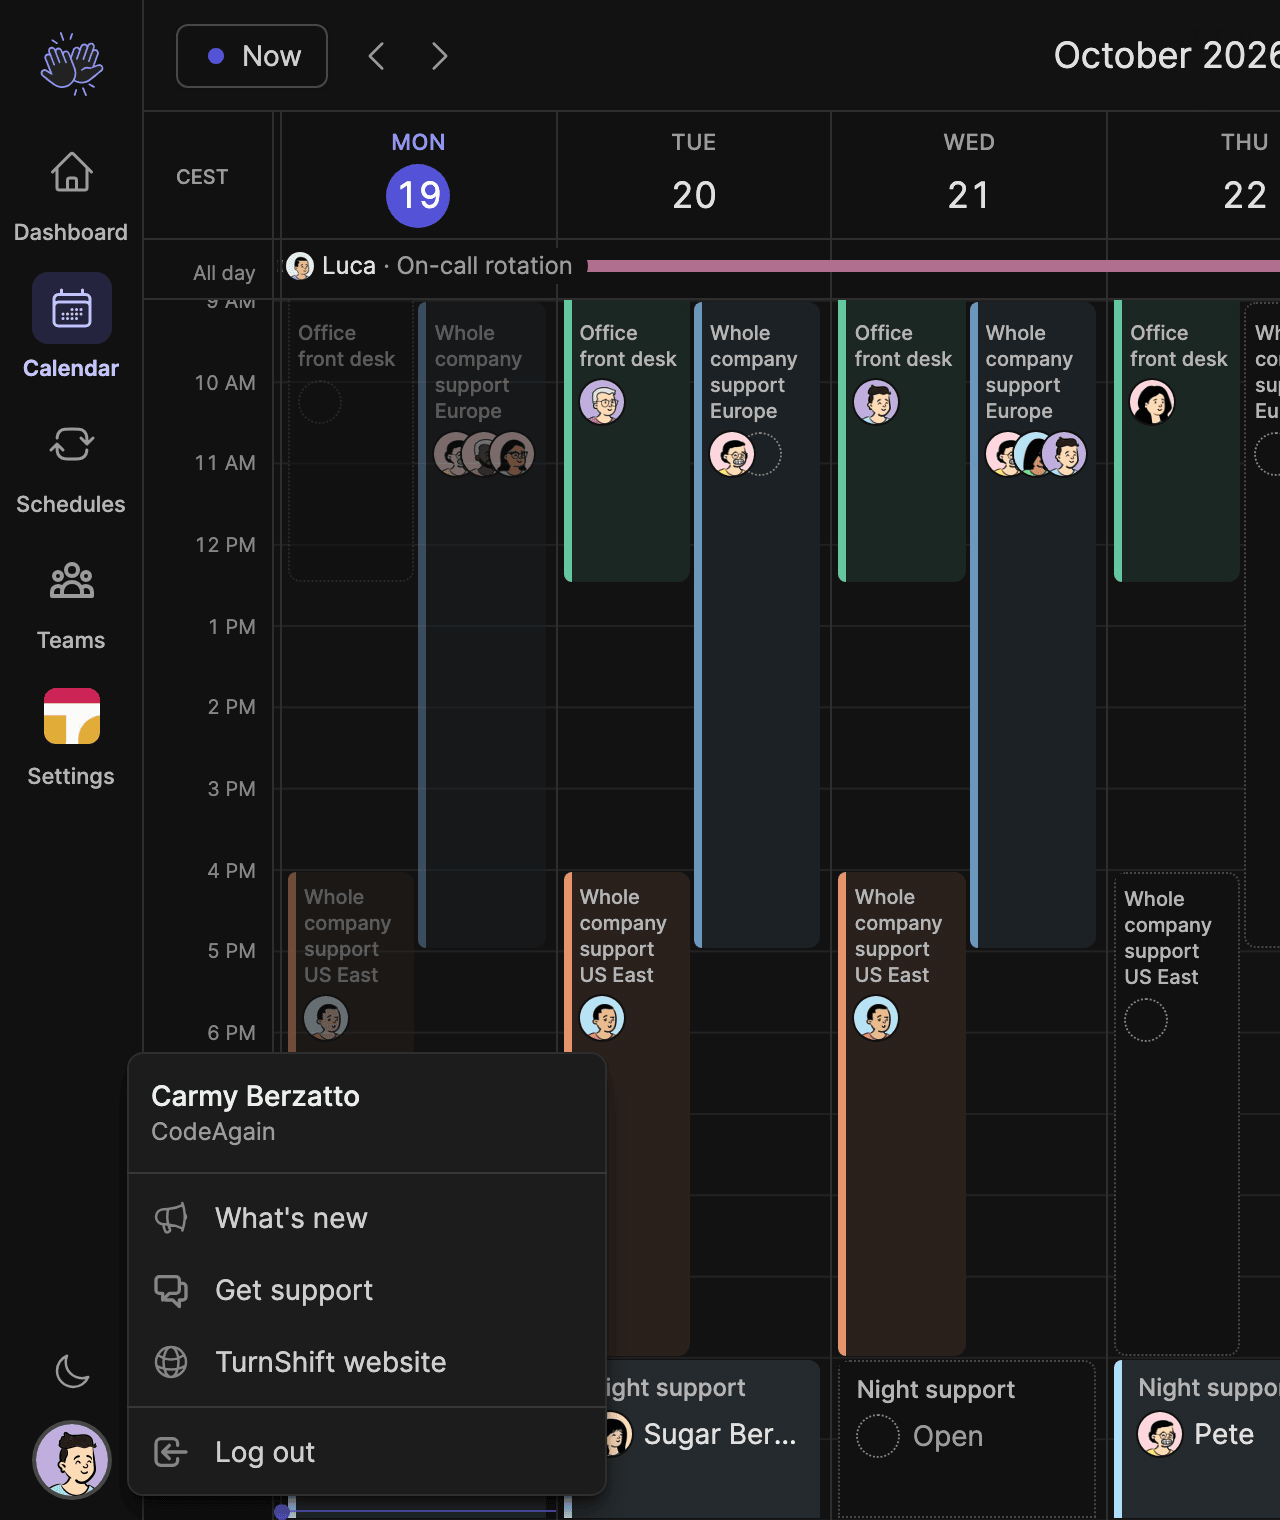Screen dimensions: 1280x1520
Task: Click the October 2026 month title
Action: point(1166,56)
